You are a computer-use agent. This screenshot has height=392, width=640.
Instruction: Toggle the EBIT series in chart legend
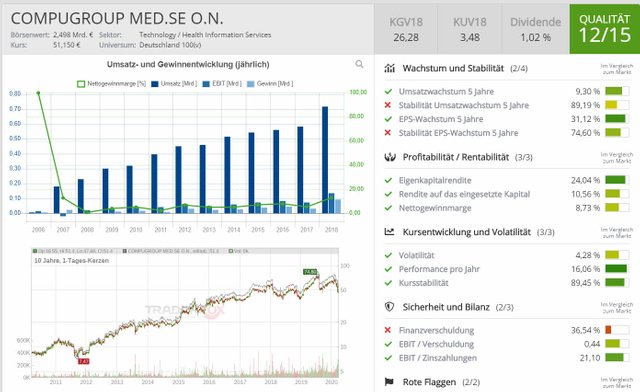(222, 84)
